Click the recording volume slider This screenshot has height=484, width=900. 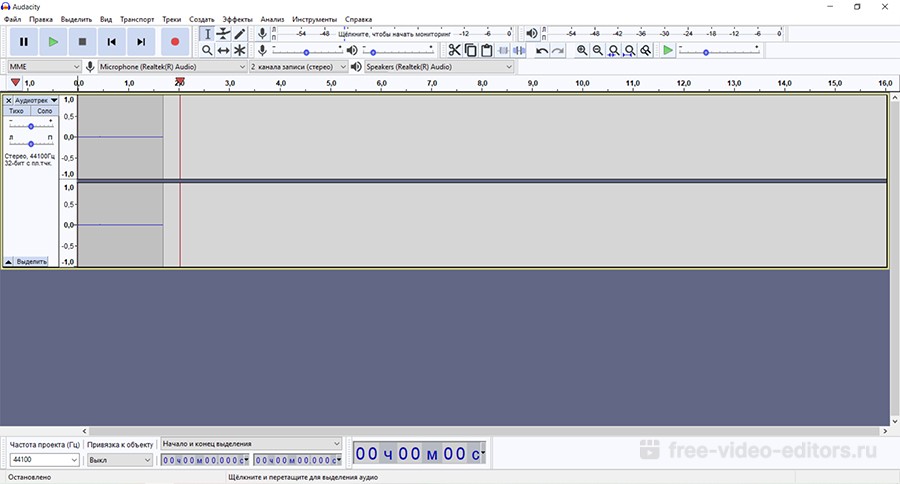[307, 51]
